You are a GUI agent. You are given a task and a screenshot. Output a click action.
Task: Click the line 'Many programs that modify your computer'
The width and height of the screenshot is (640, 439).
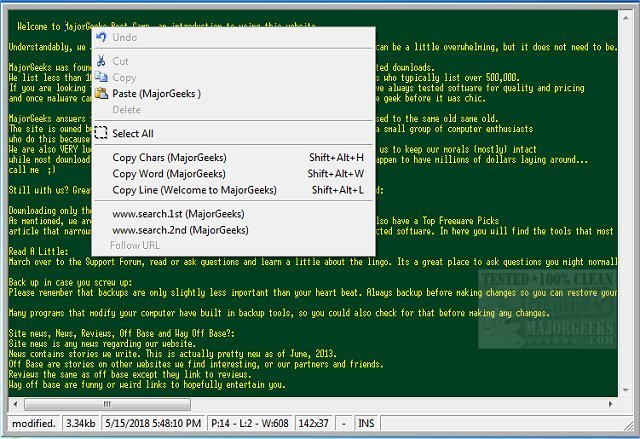[x=279, y=313]
